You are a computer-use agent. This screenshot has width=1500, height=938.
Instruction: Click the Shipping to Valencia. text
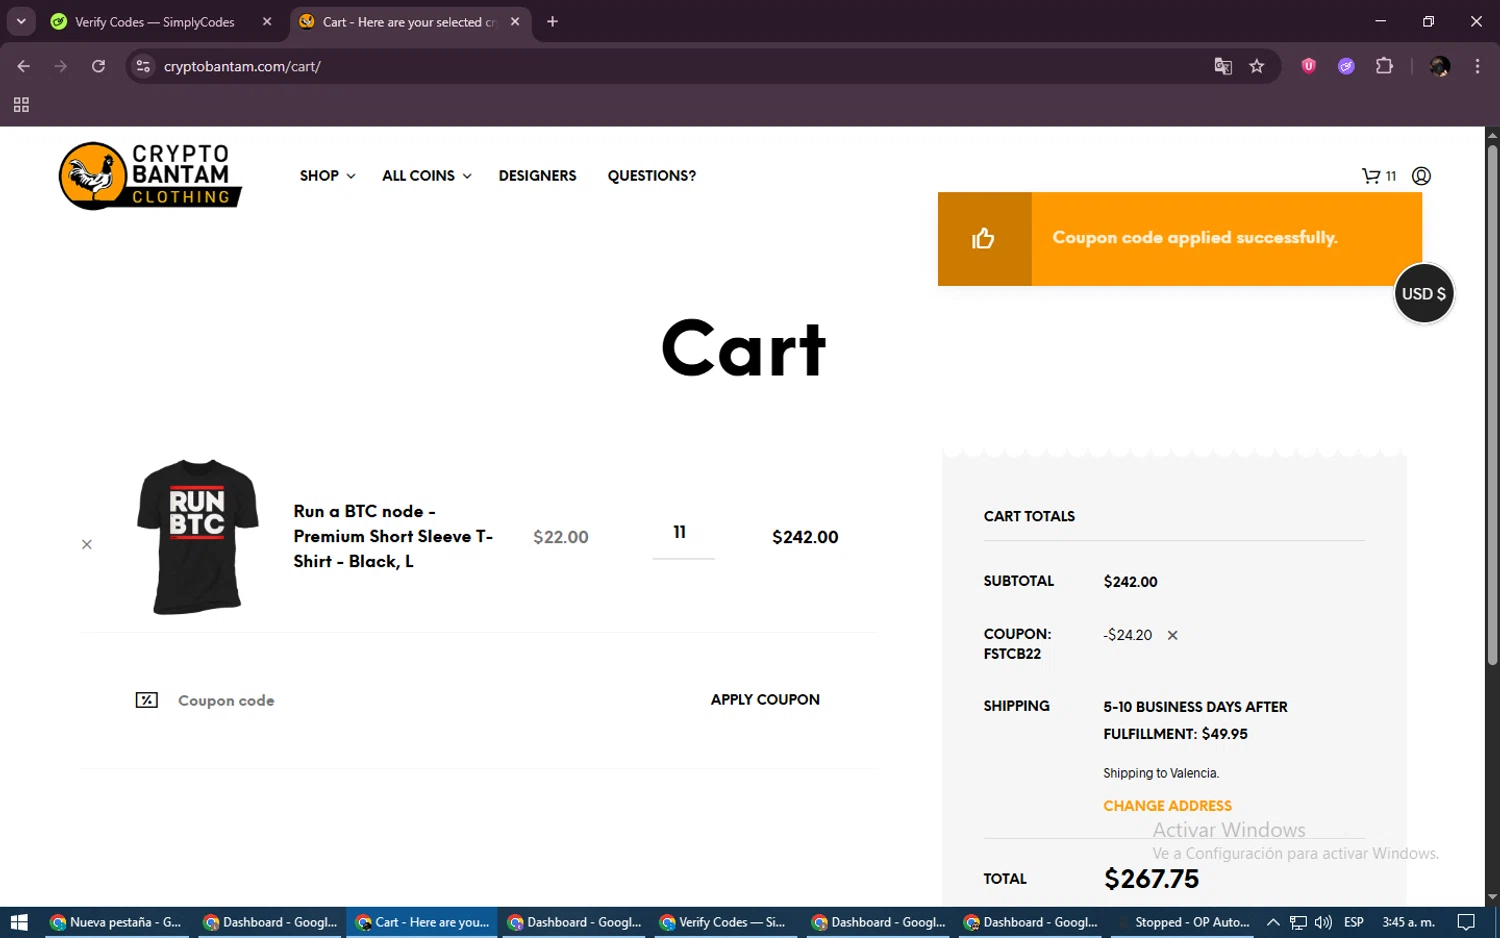[x=1160, y=773]
